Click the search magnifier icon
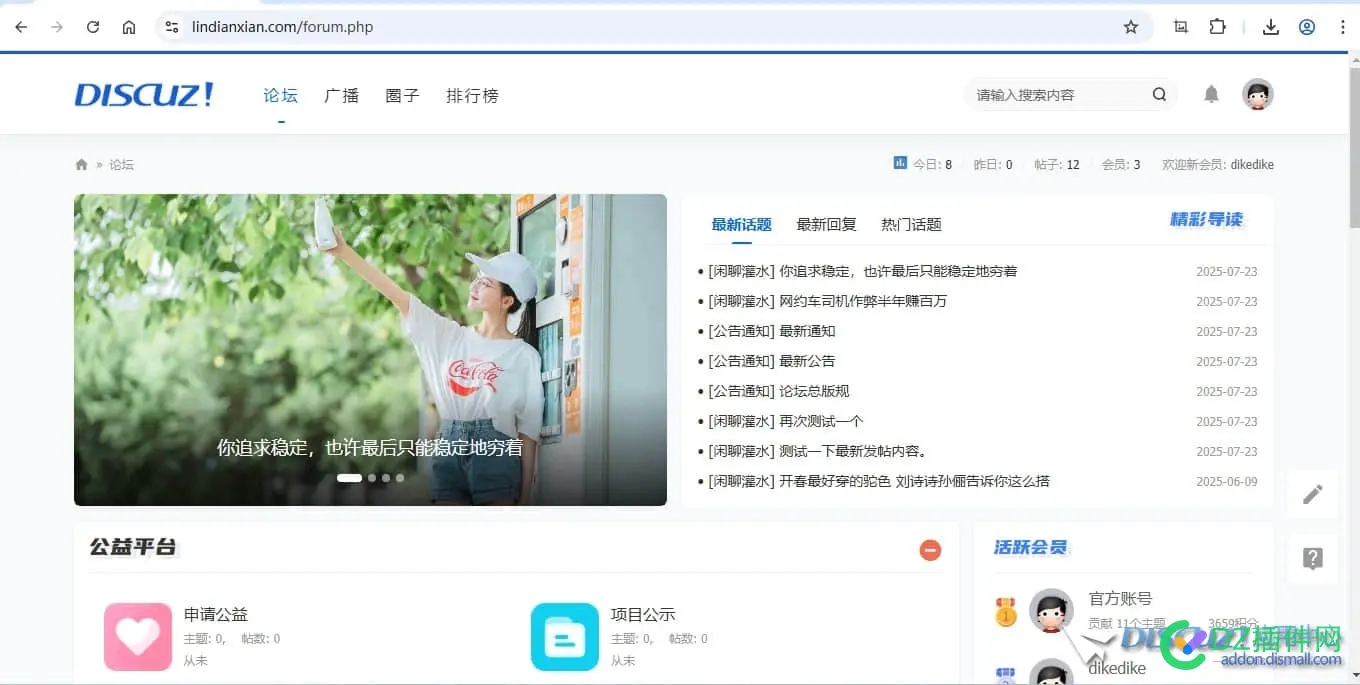1360x685 pixels. 1159,94
